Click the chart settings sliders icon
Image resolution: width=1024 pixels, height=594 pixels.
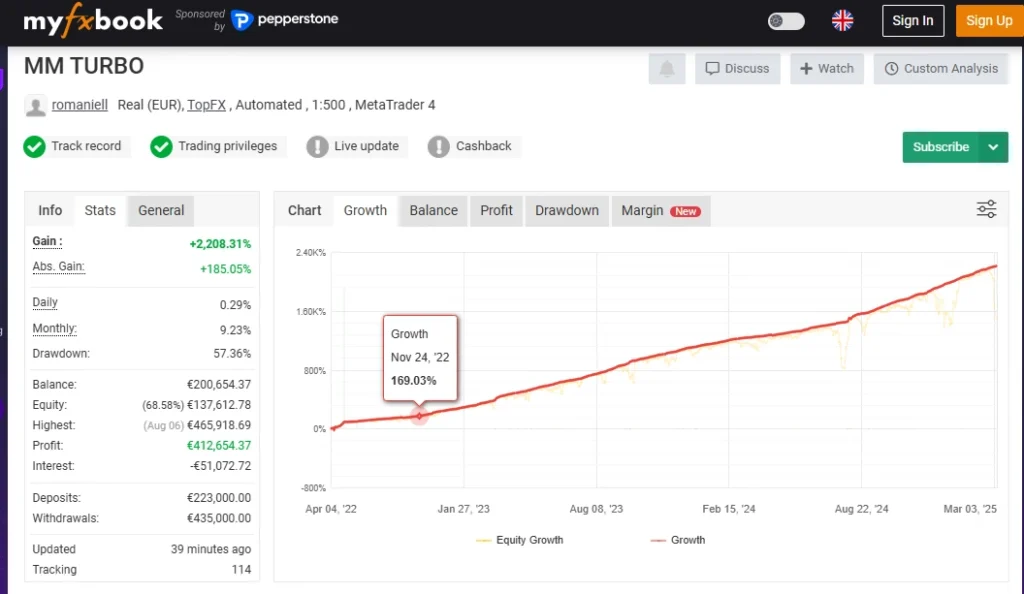click(x=986, y=209)
